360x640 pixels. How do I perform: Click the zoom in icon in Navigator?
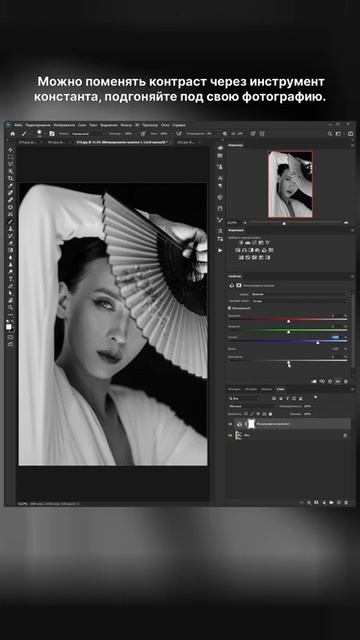(346, 223)
